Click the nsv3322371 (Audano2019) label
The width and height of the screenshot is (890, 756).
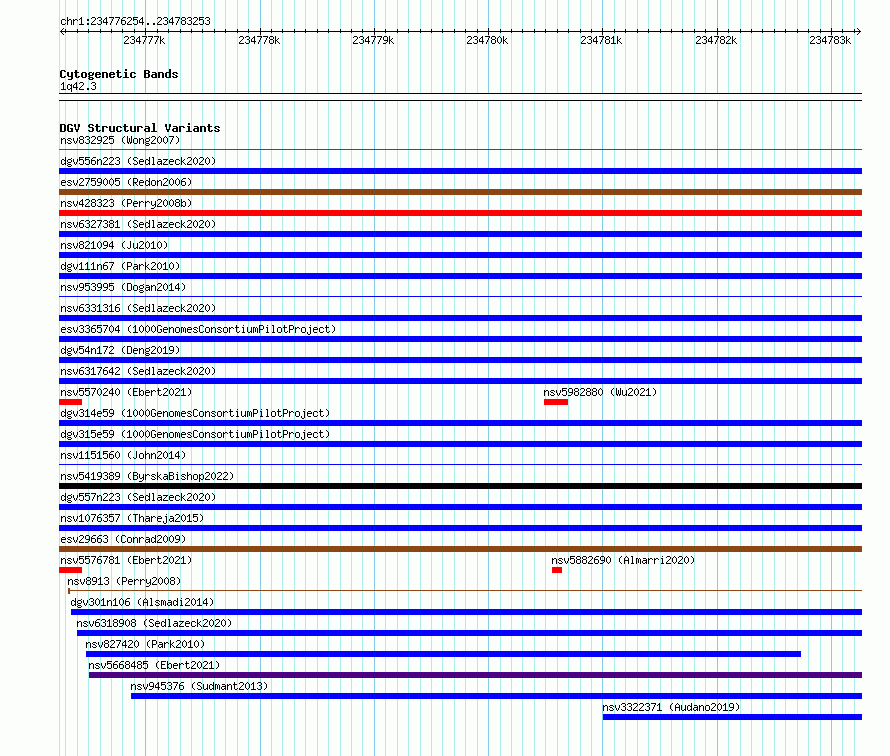(x=671, y=707)
